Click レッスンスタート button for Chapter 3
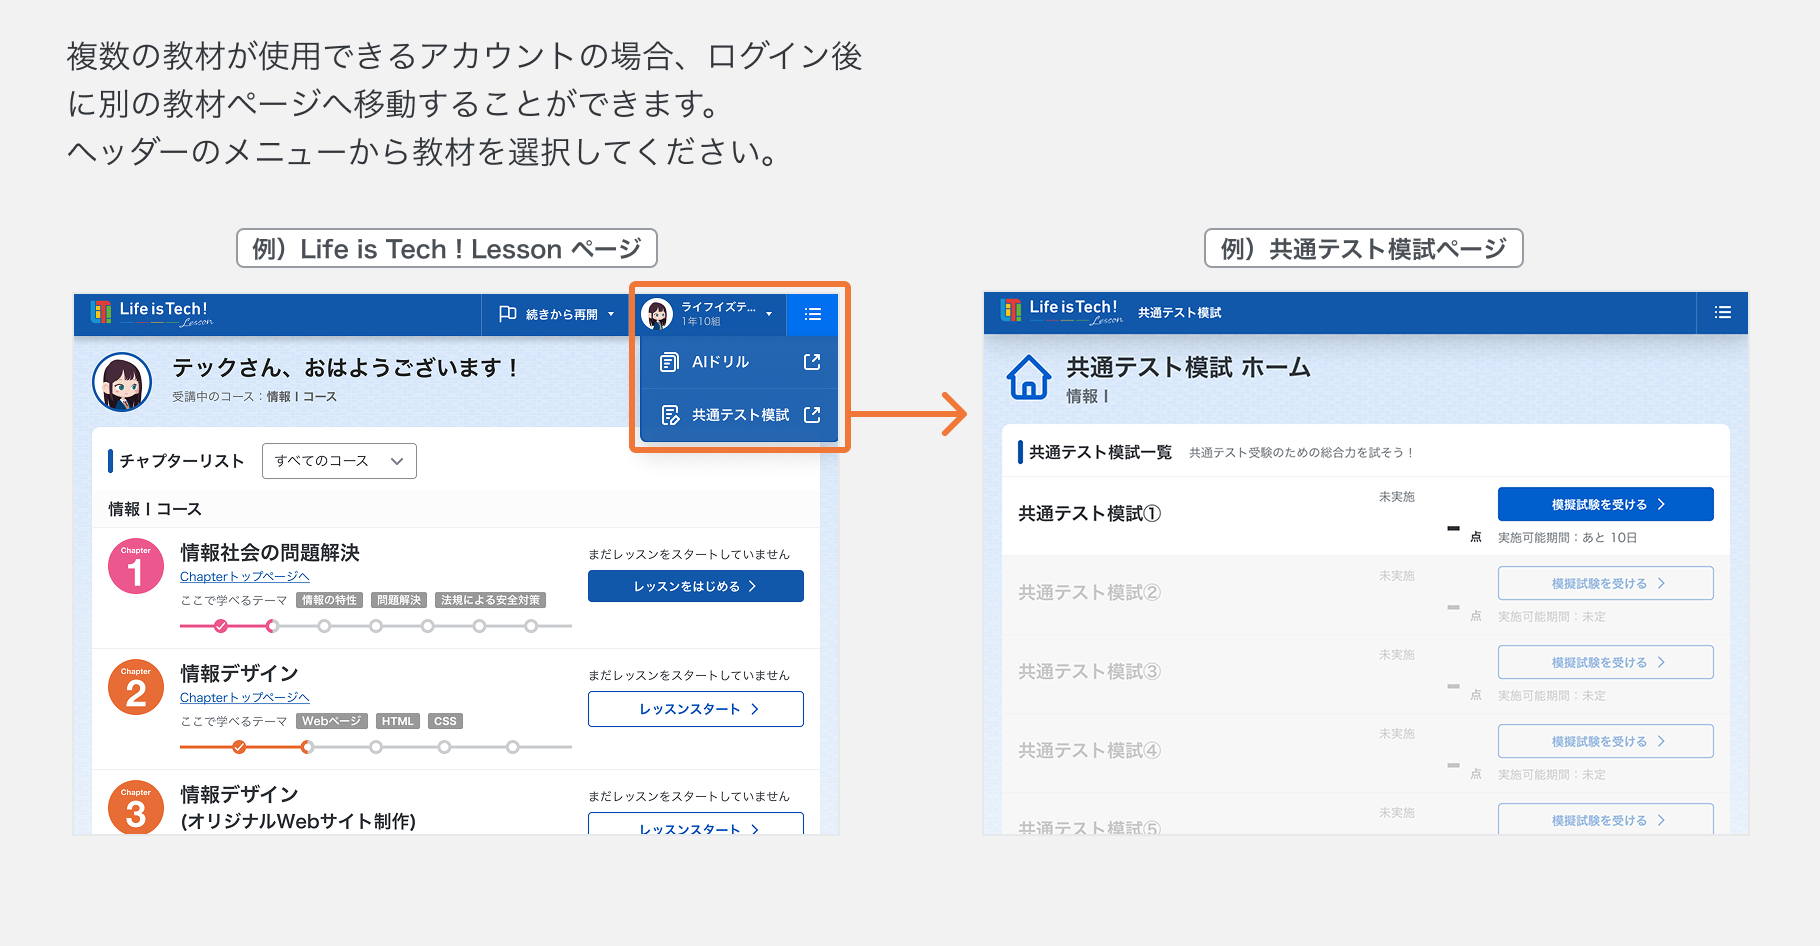This screenshot has height=946, width=1820. pyautogui.click(x=696, y=824)
